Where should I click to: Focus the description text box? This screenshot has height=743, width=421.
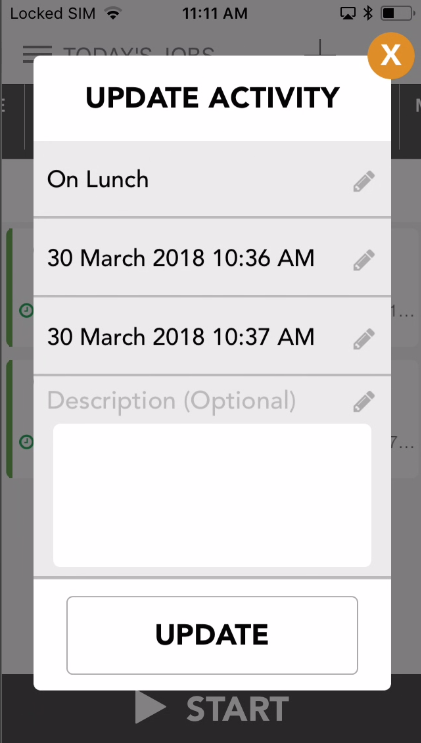tap(212, 495)
